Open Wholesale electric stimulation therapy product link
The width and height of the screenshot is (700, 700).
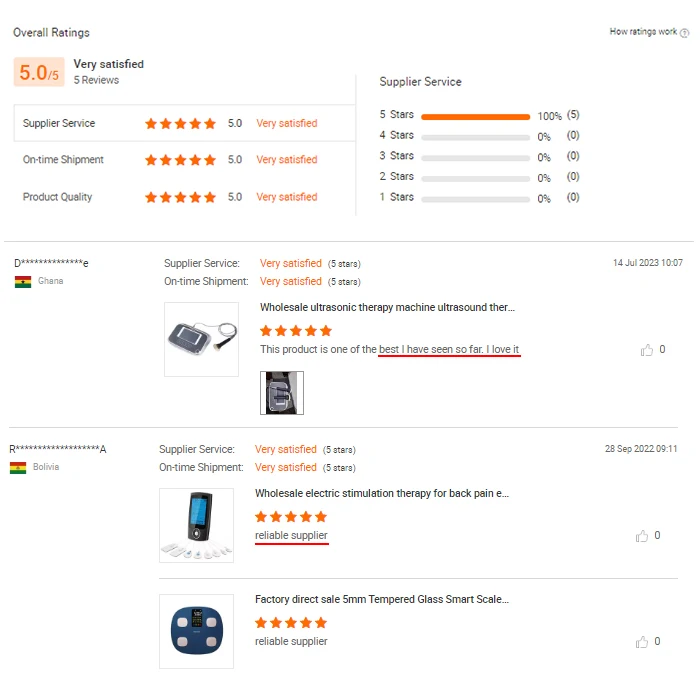[382, 494]
